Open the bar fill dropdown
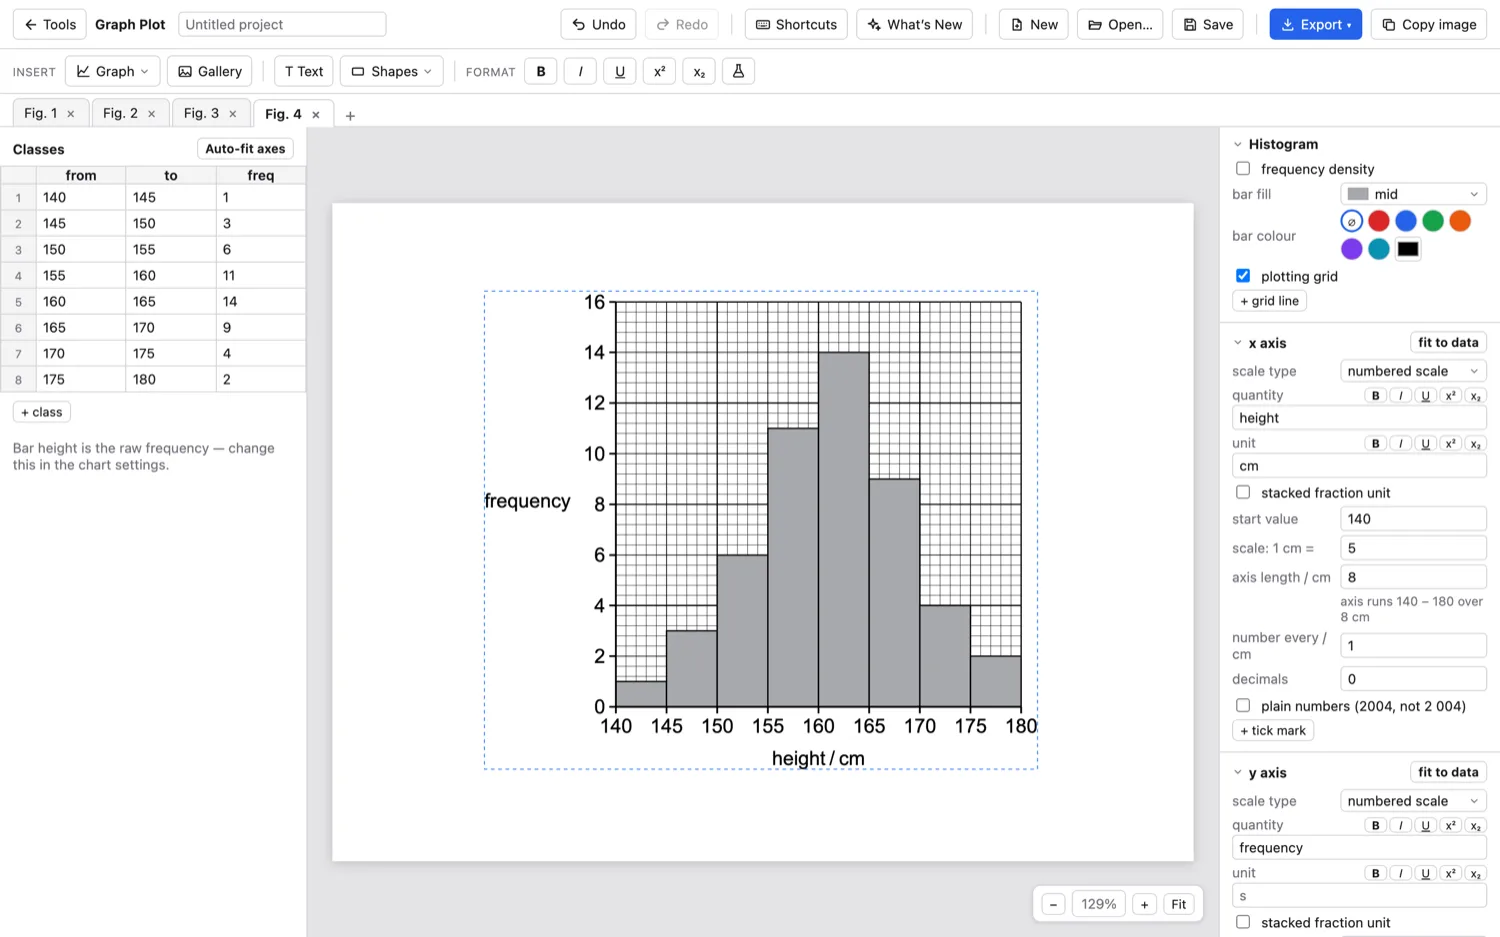 1413,194
